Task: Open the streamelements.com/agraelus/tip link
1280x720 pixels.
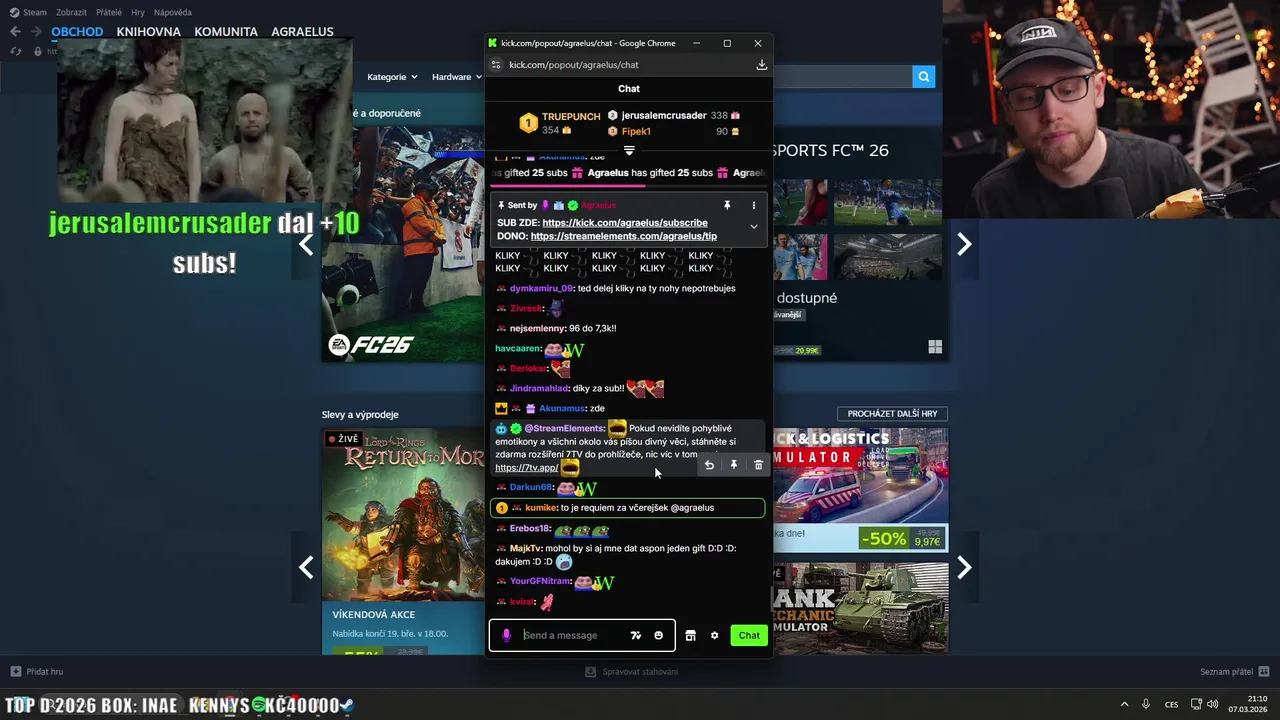Action: [x=624, y=236]
